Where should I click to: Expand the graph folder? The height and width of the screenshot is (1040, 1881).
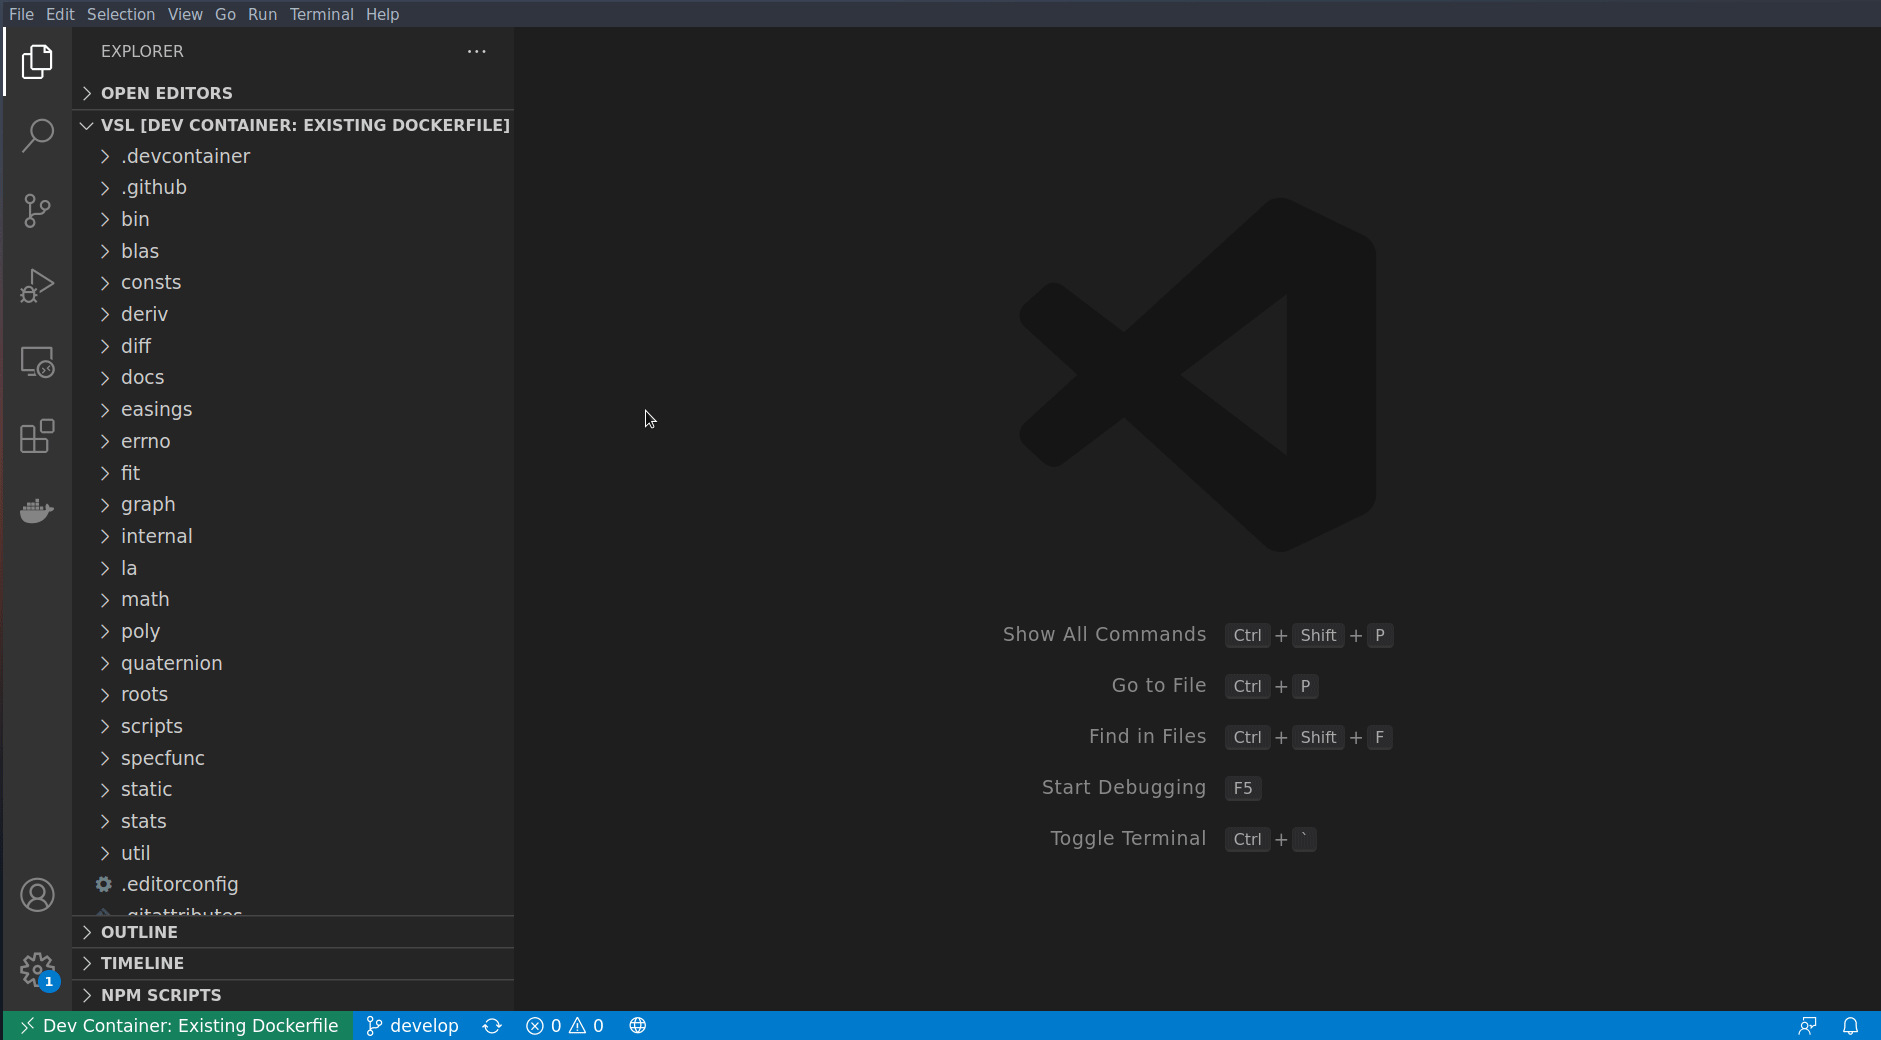click(x=293, y=505)
